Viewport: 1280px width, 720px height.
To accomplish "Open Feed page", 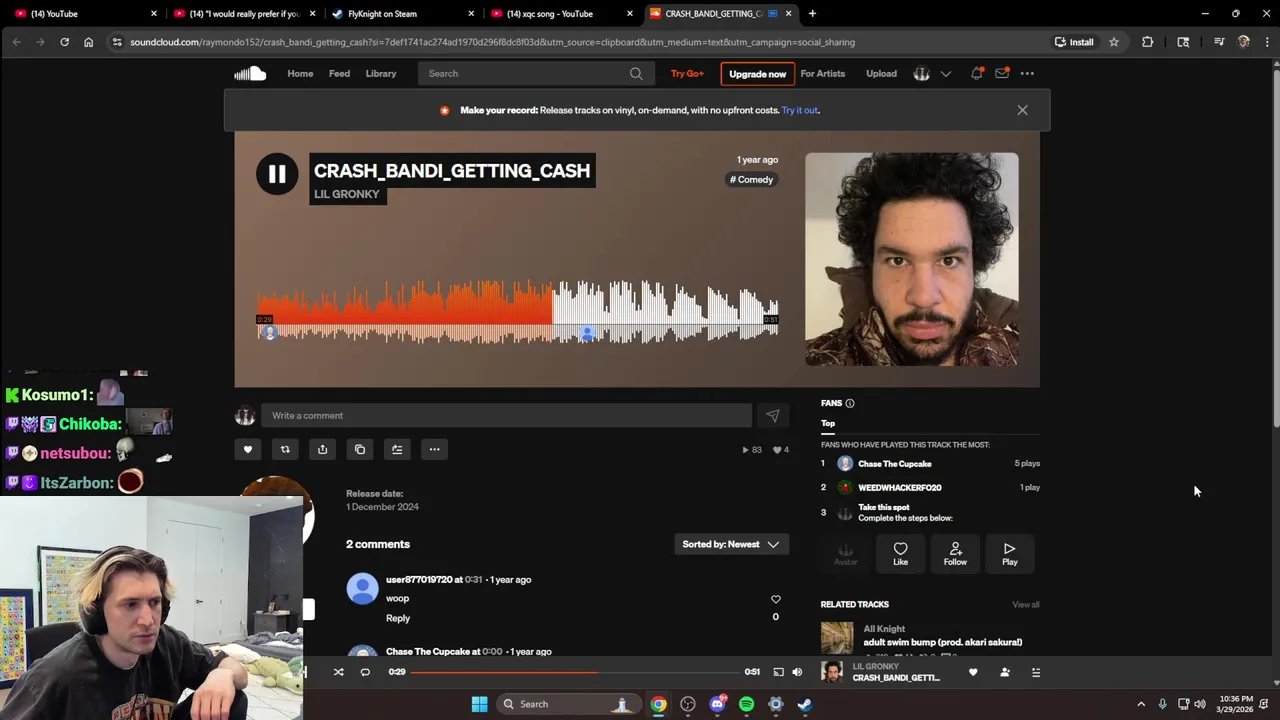I will point(339,73).
